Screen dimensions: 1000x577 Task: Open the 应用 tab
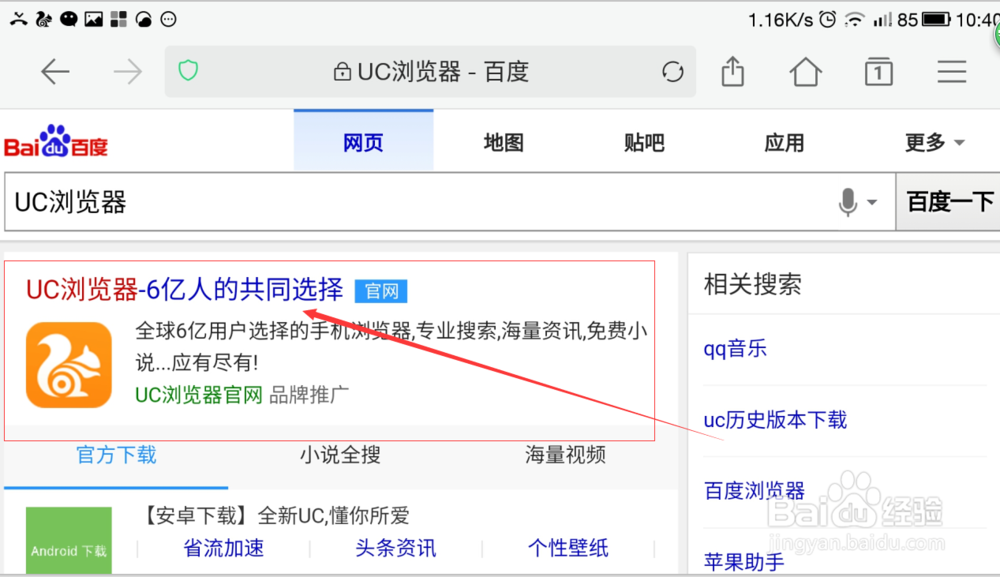(x=784, y=142)
